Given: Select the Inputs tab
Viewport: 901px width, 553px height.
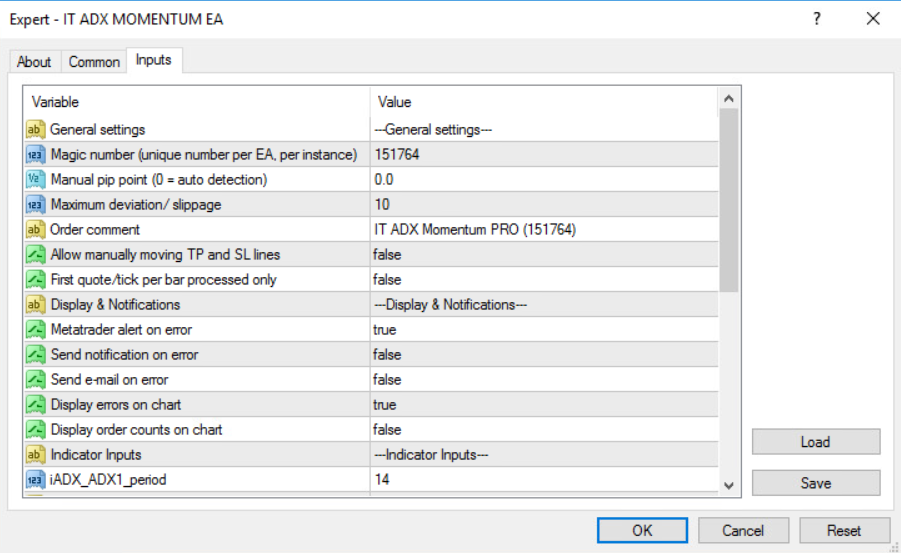Looking at the screenshot, I should tap(153, 60).
